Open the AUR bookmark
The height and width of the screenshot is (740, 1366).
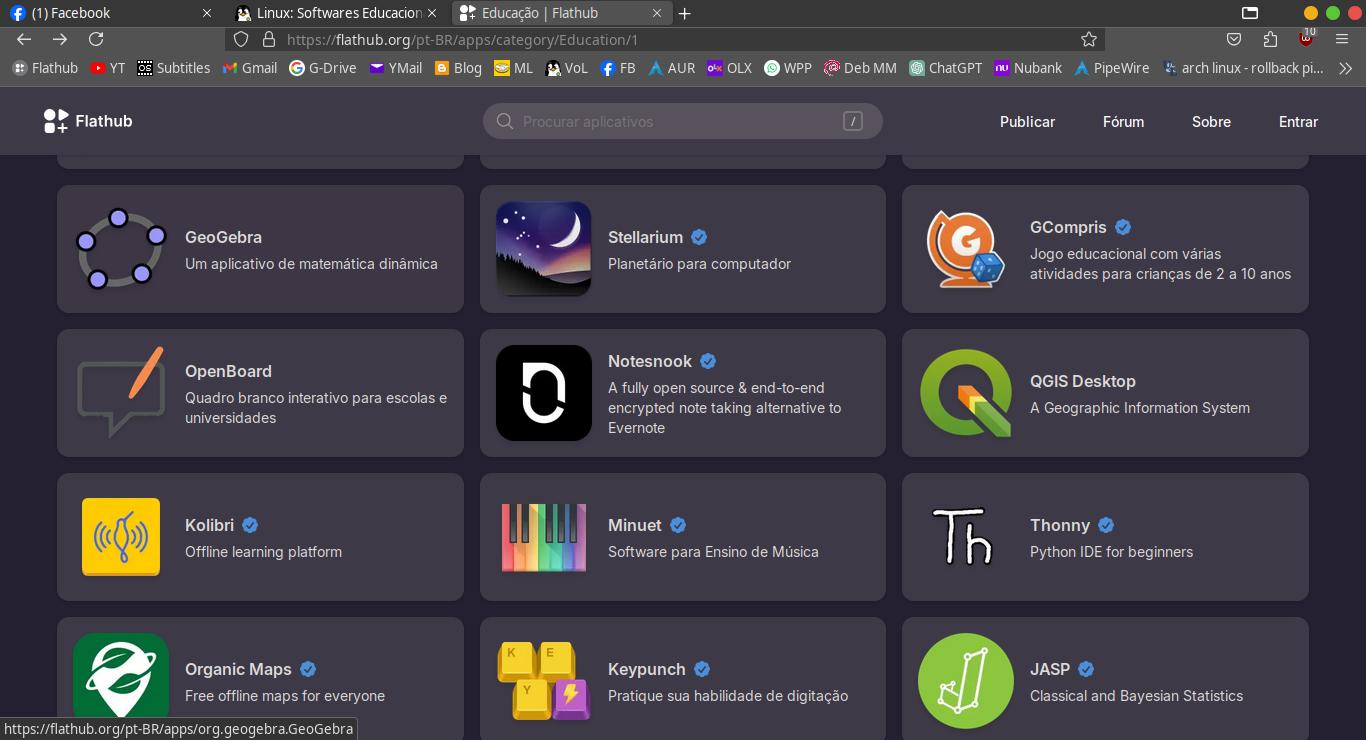pos(671,68)
